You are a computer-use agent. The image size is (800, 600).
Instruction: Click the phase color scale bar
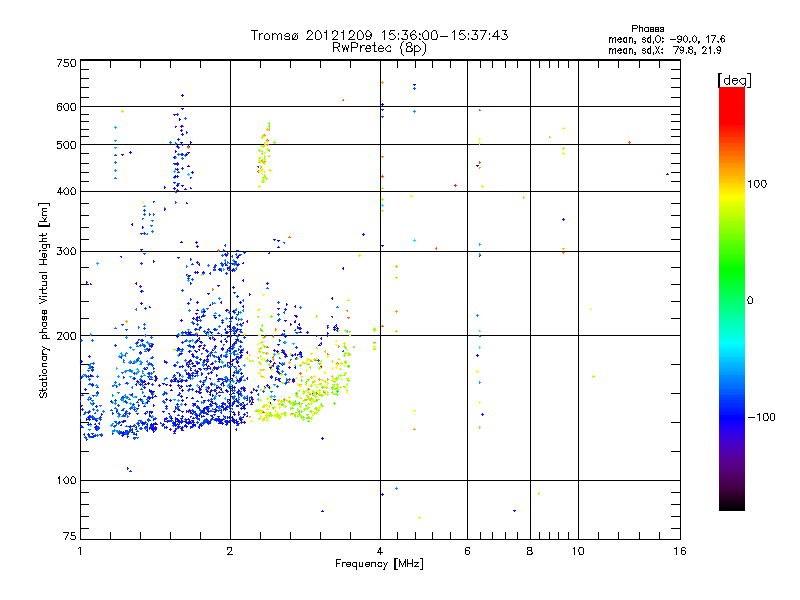[x=732, y=299]
